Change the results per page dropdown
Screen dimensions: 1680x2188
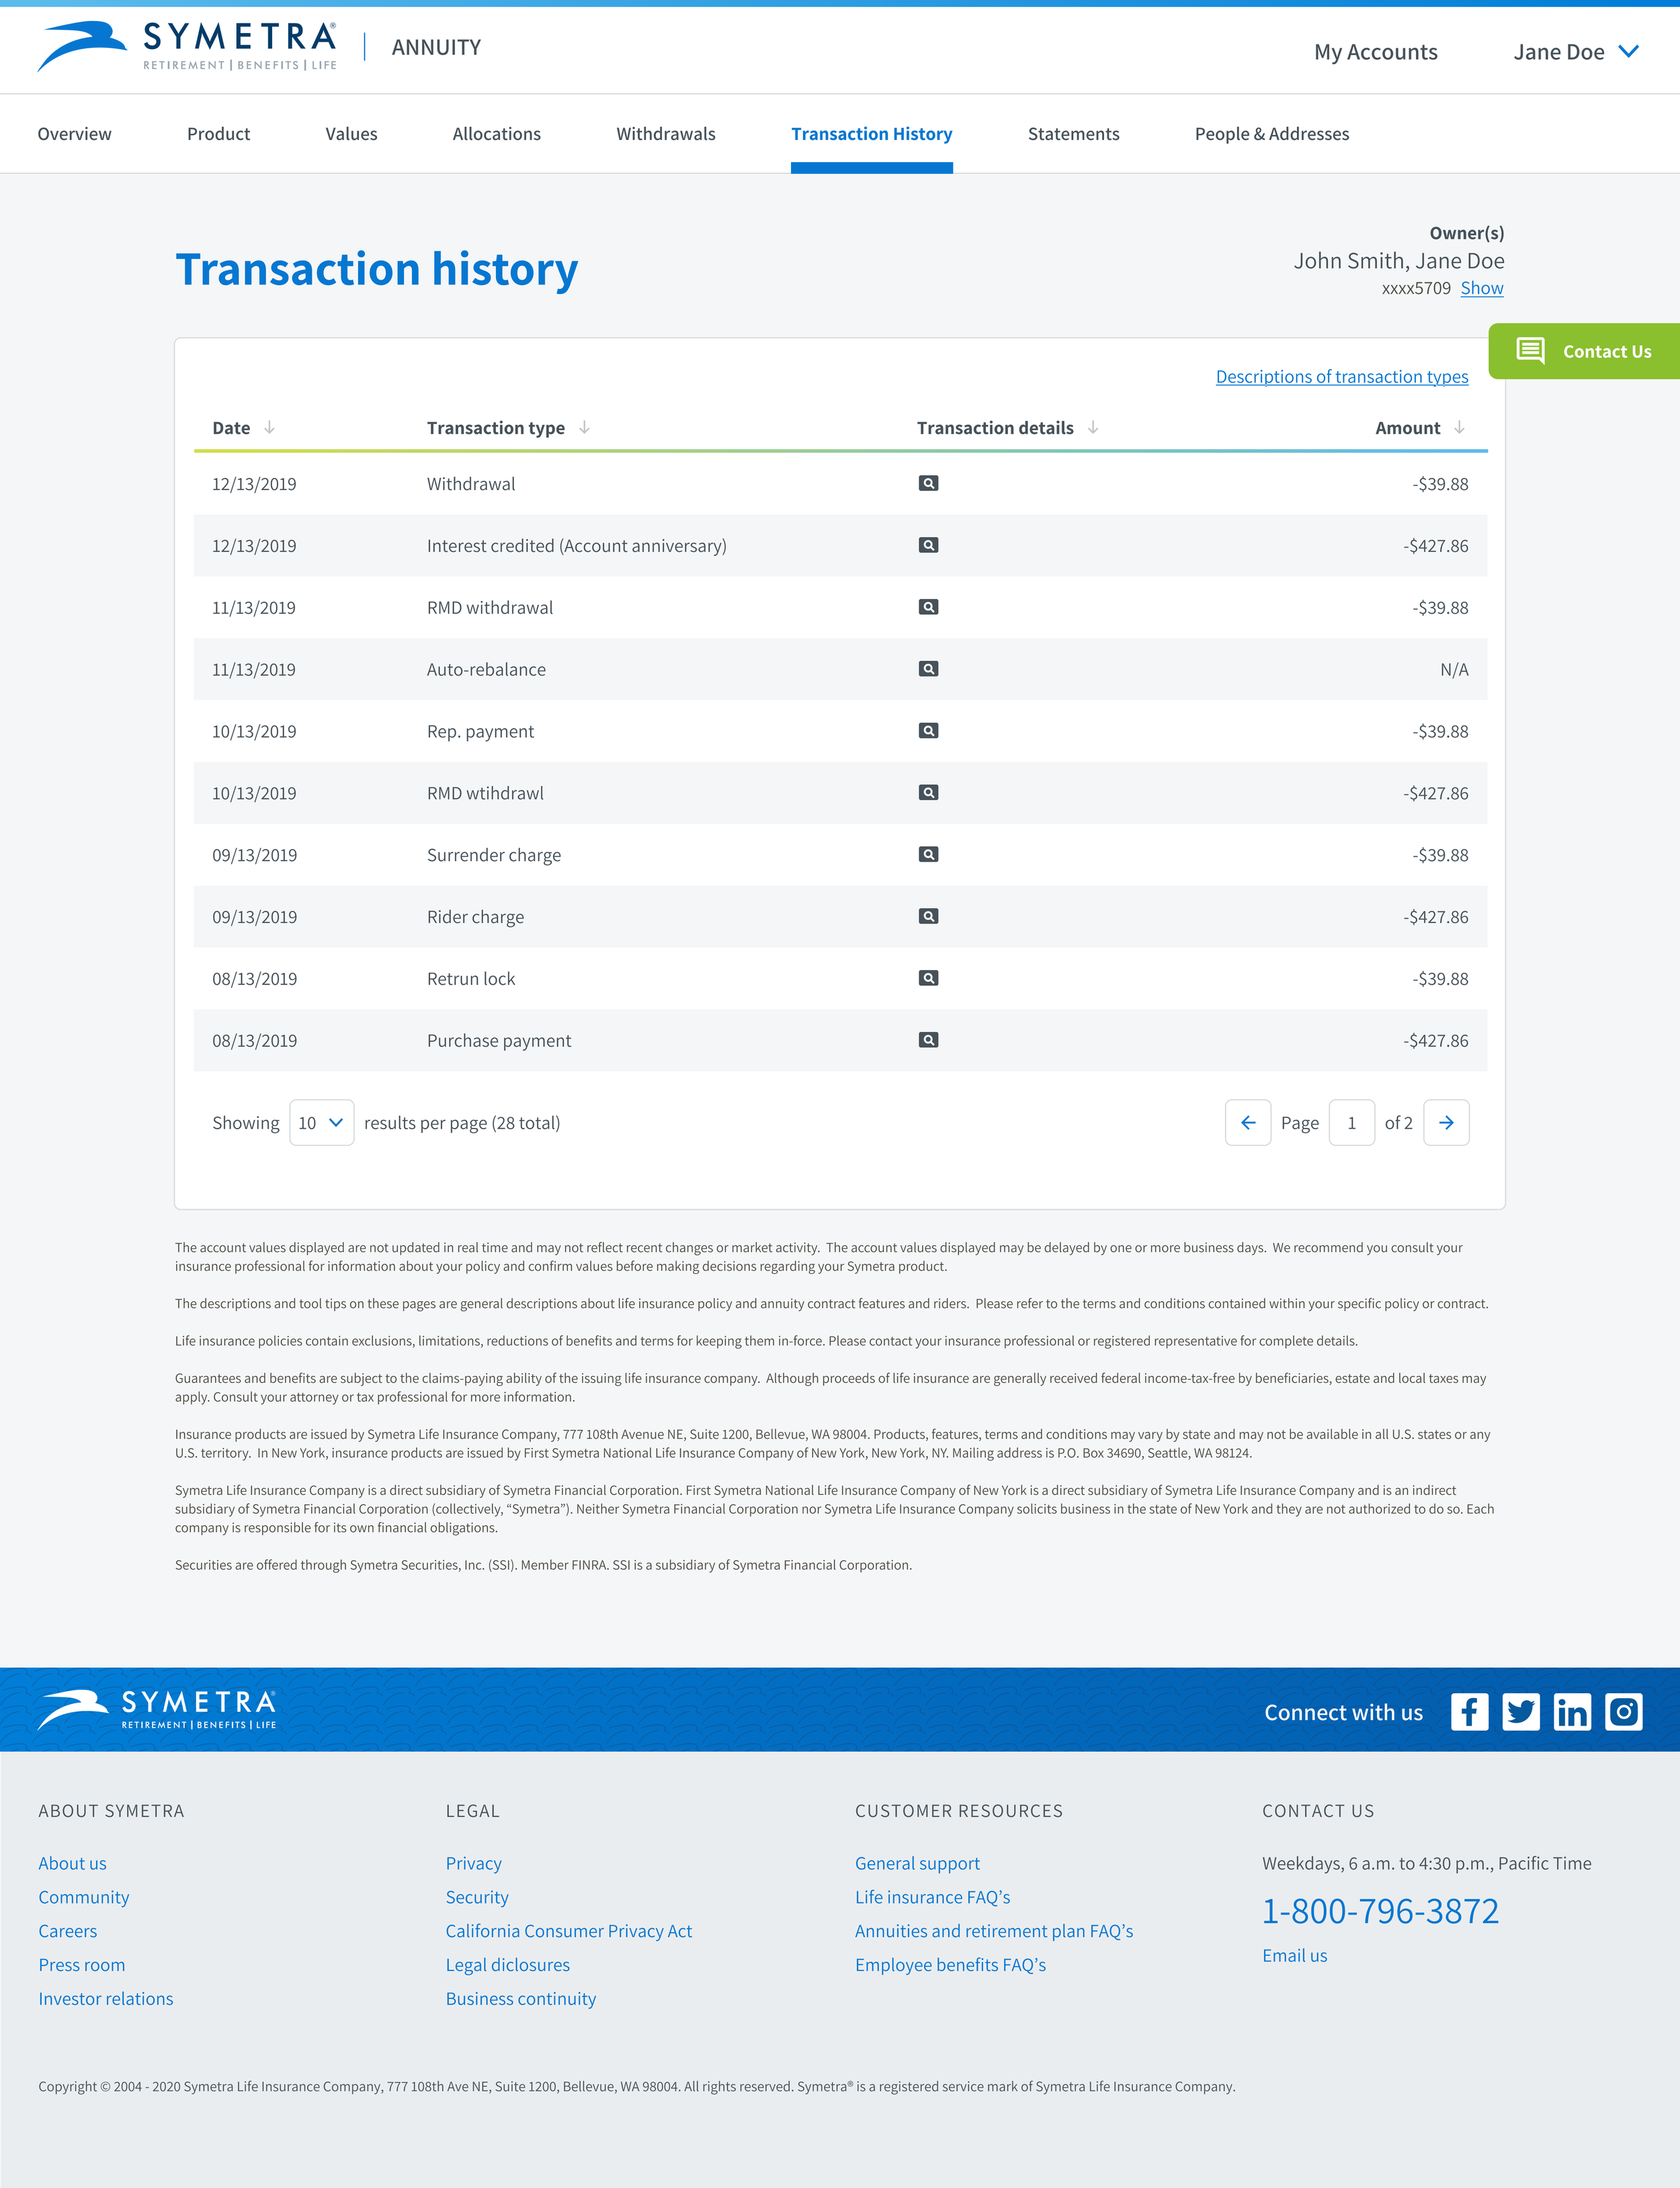(321, 1122)
